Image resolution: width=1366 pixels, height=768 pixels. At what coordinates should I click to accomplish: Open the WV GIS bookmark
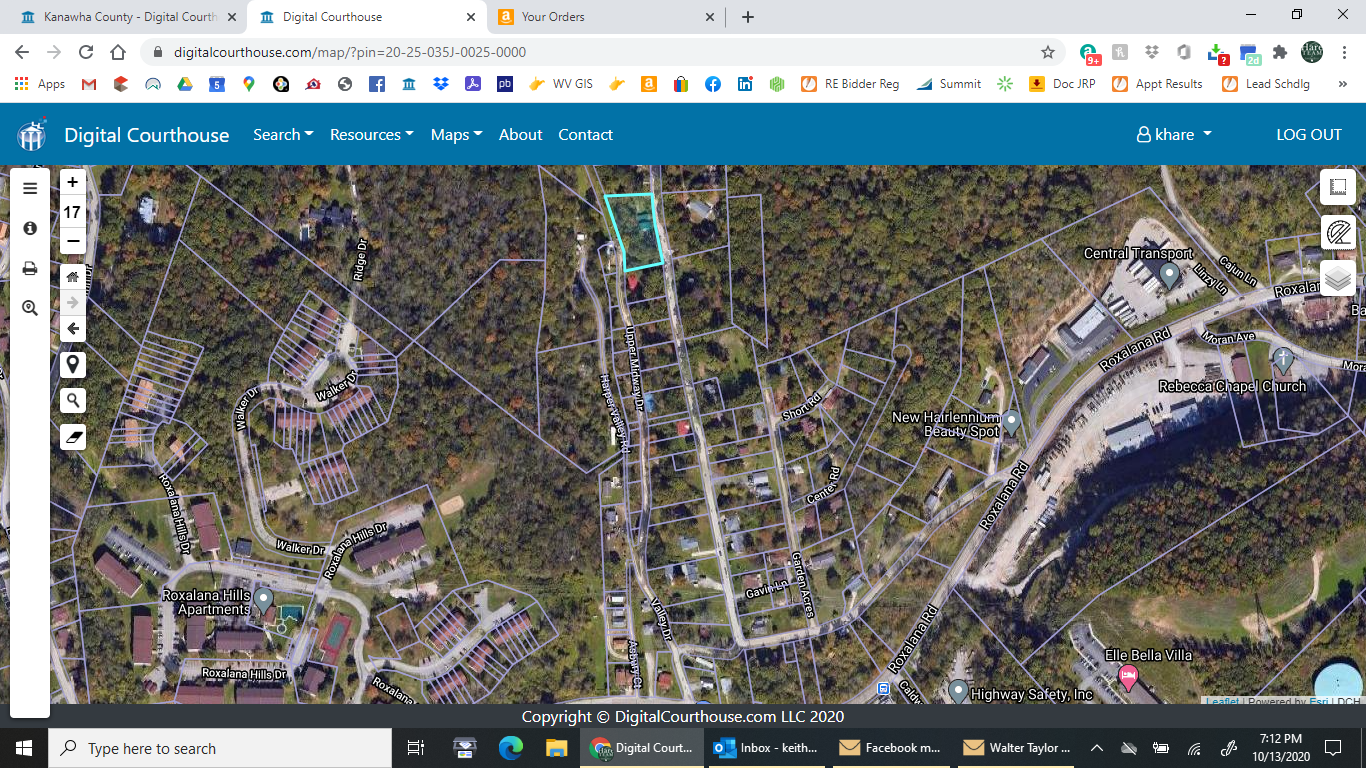click(x=560, y=84)
